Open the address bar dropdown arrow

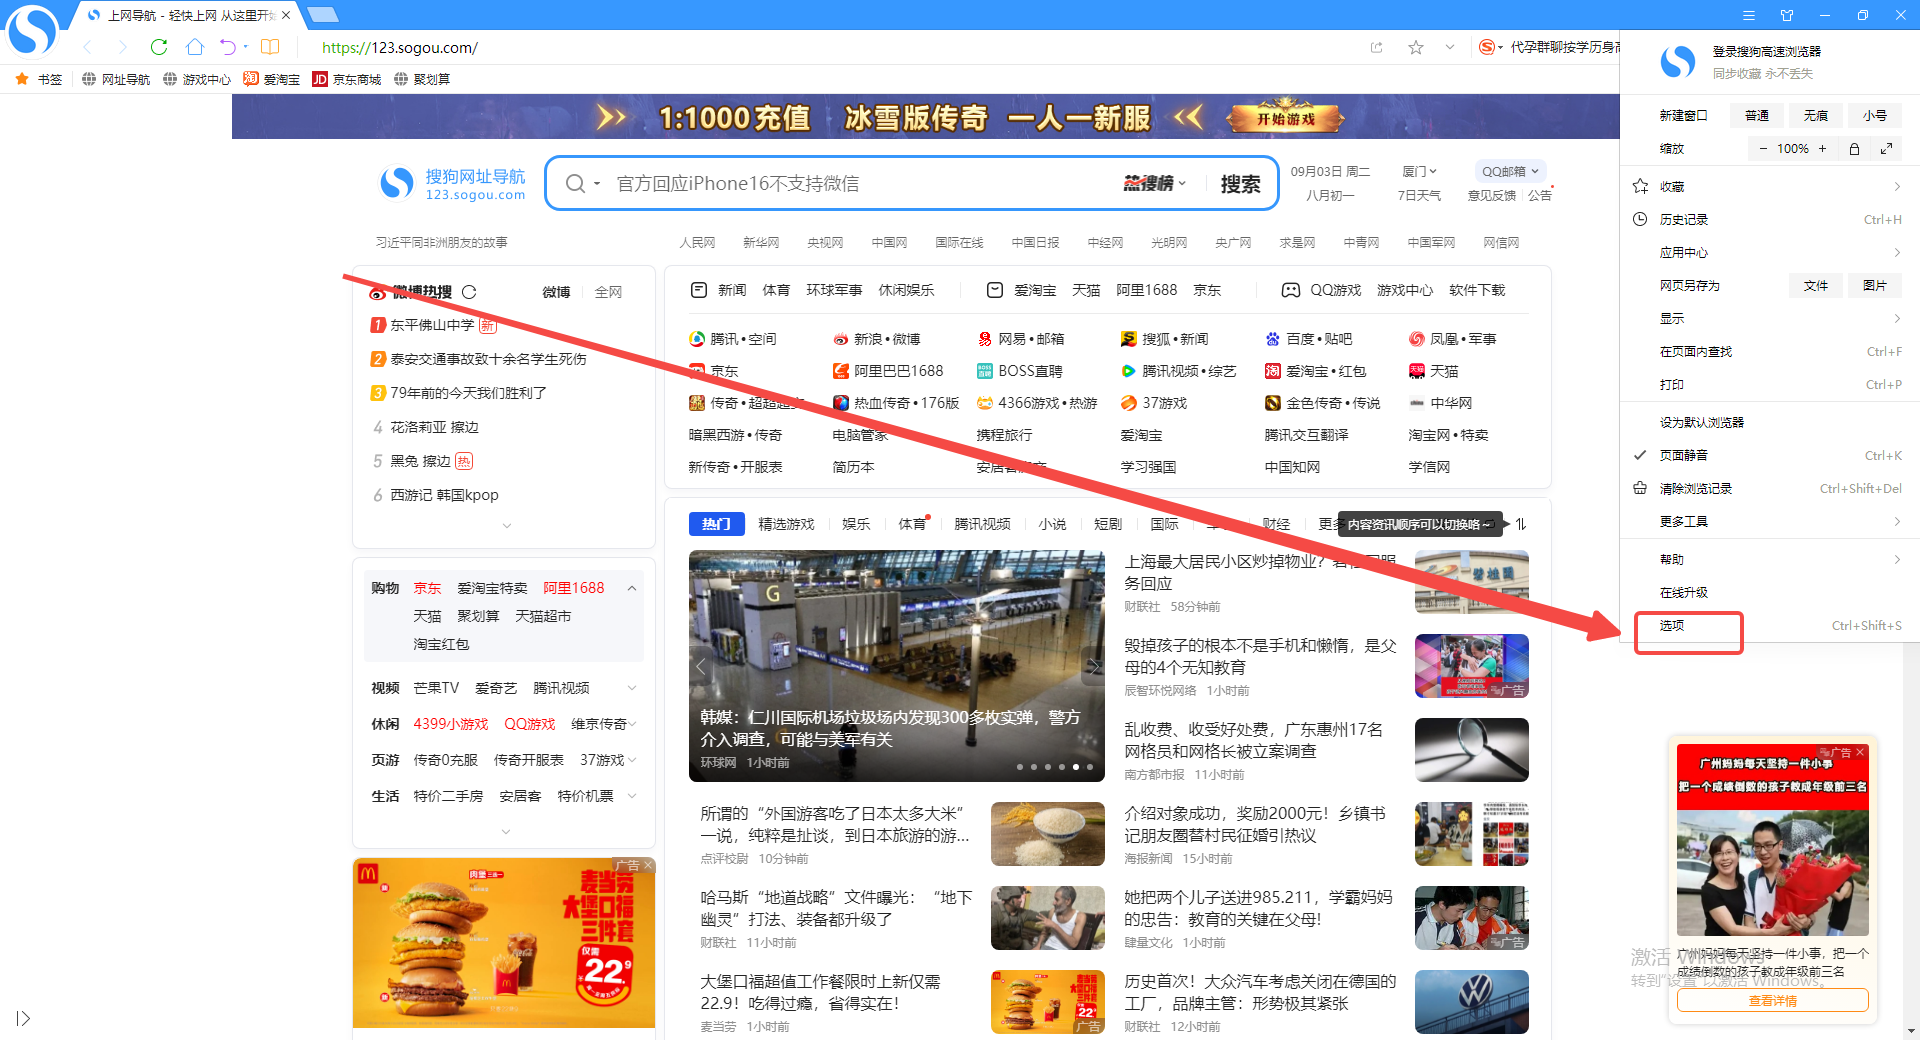1450,47
